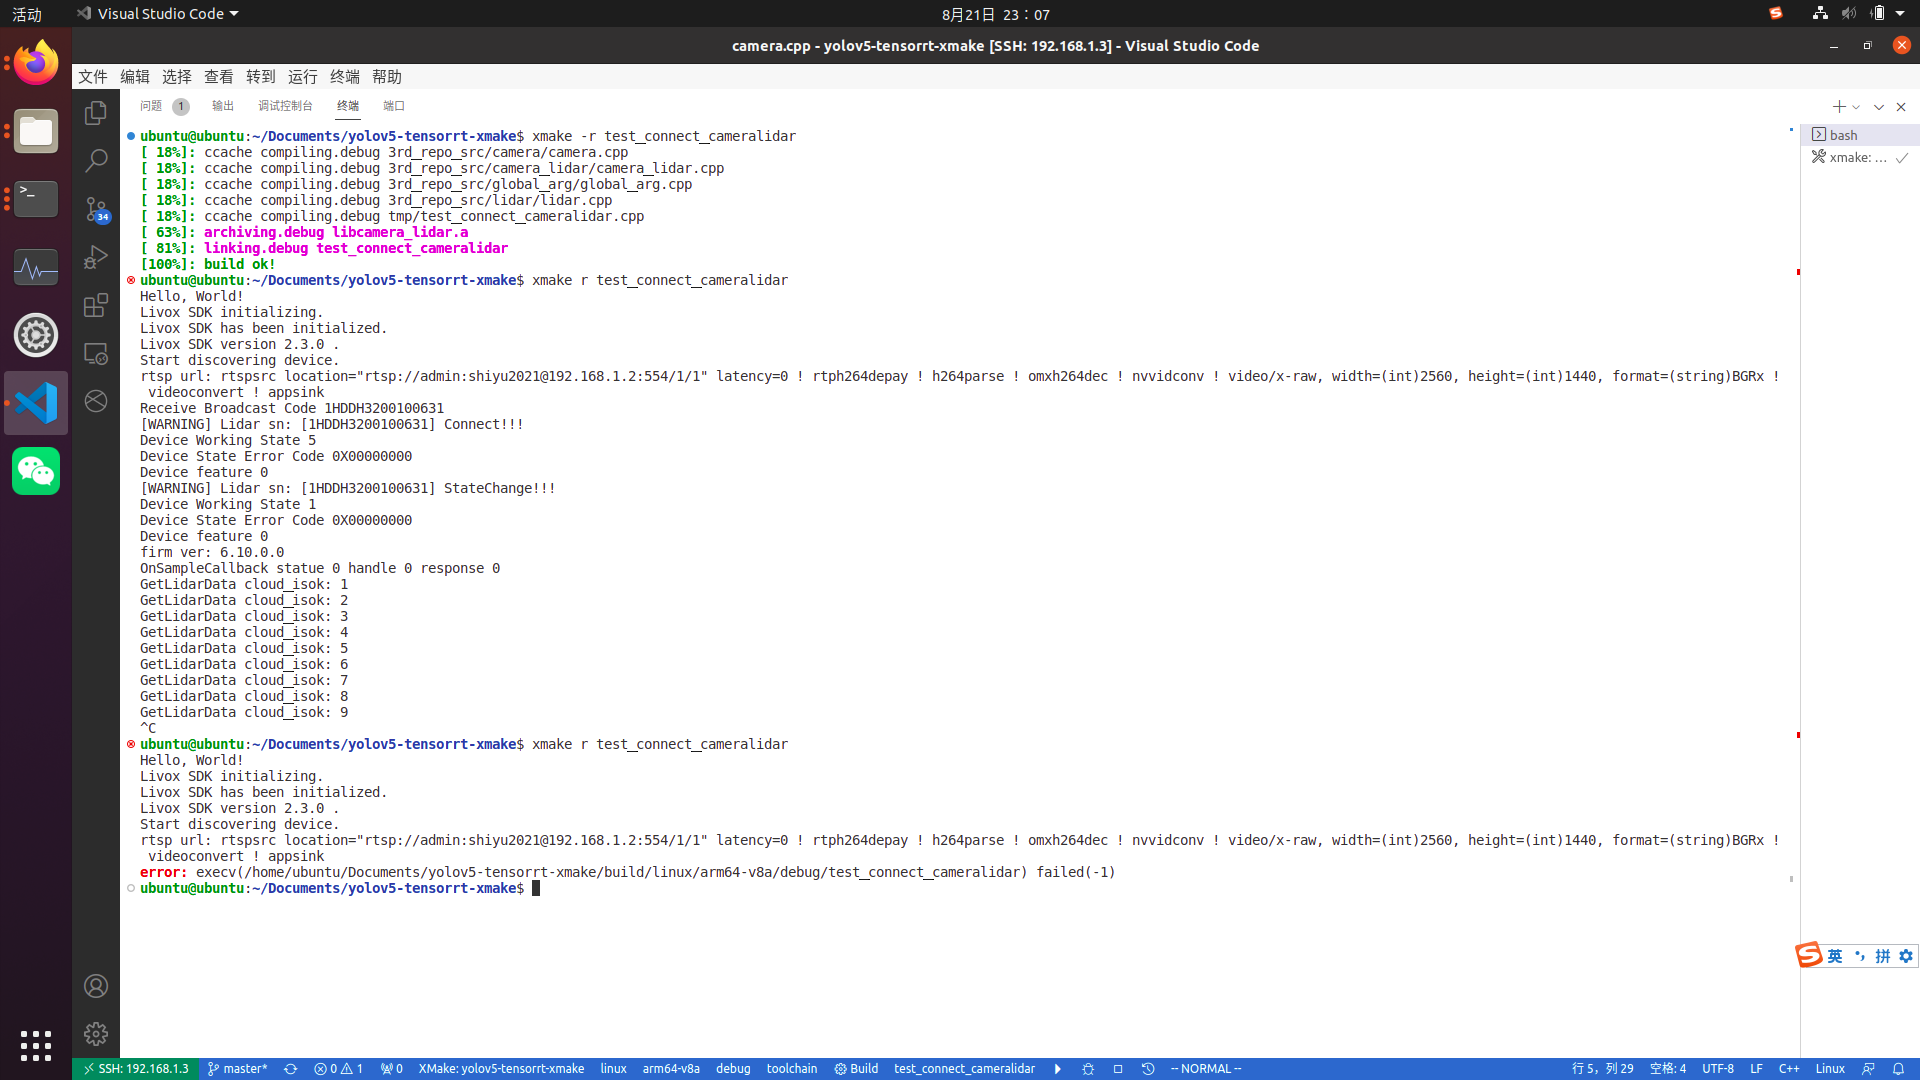Click the XMake debug bug icon in status bar

1088,1069
